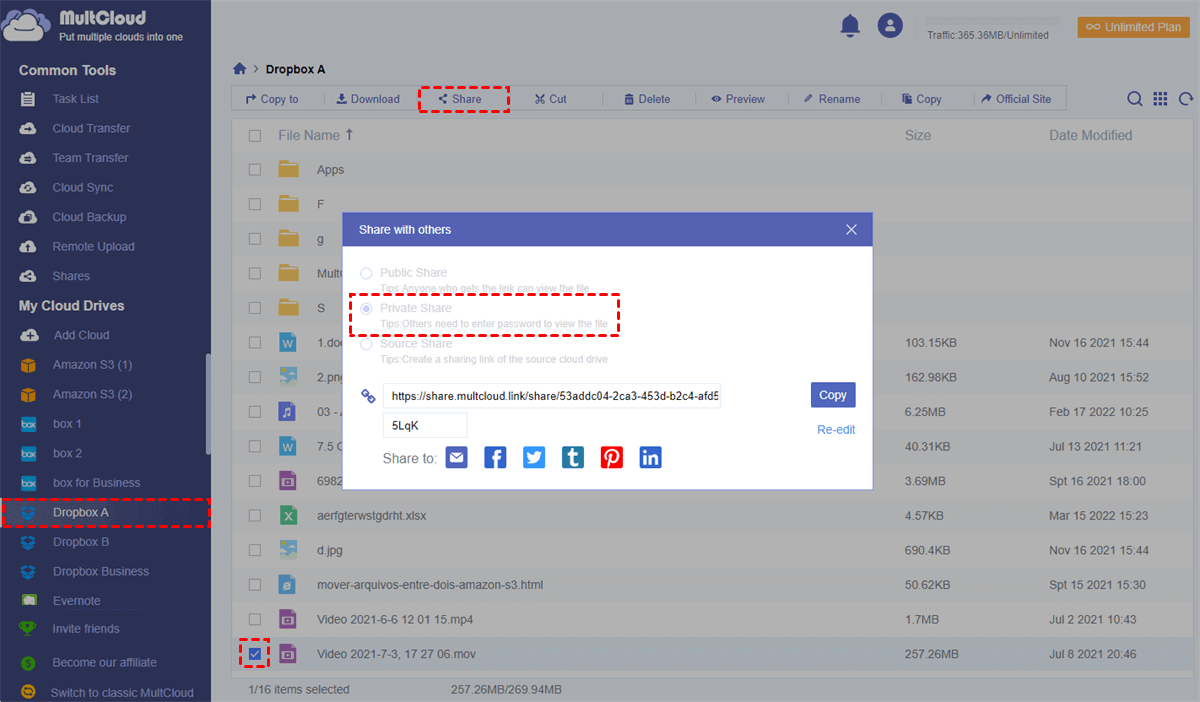The height and width of the screenshot is (702, 1200).
Task: Click Become our affiliate link
Action: point(104,662)
